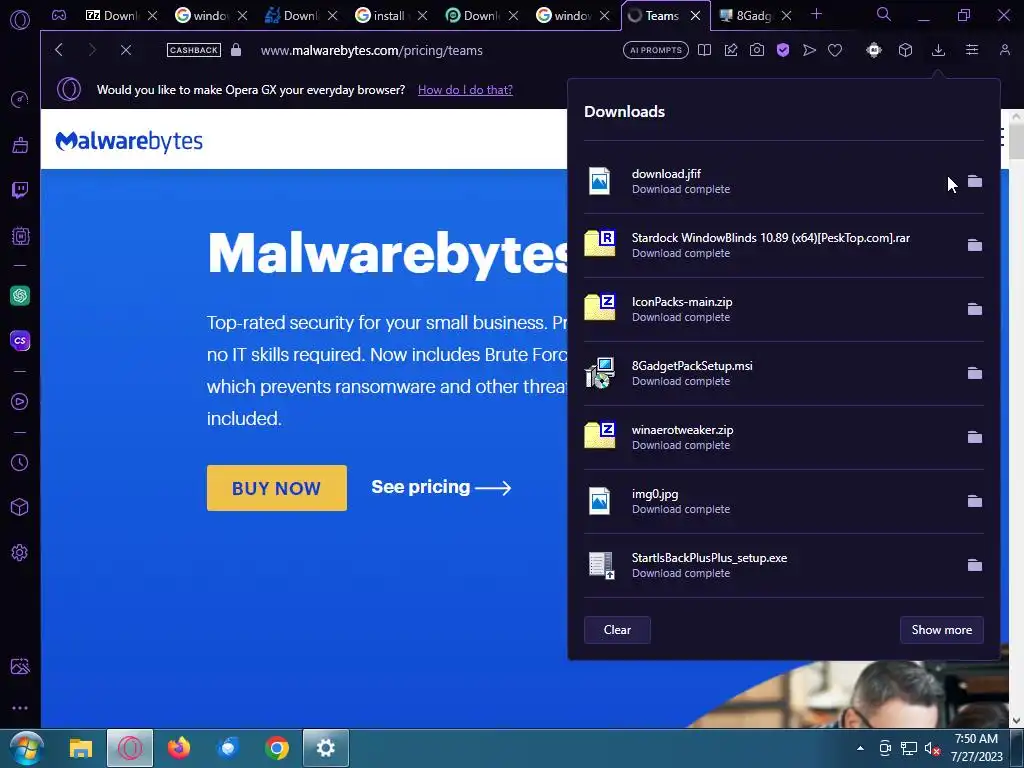Open the Player sidebar icon
Viewport: 1024px width, 768px height.
click(20, 402)
